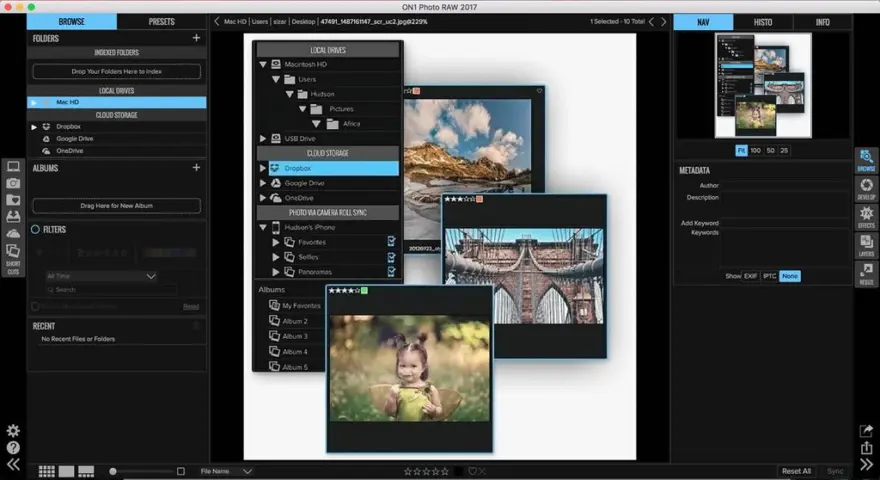Switch to the Presets tab
This screenshot has width=880, height=480.
[162, 22]
